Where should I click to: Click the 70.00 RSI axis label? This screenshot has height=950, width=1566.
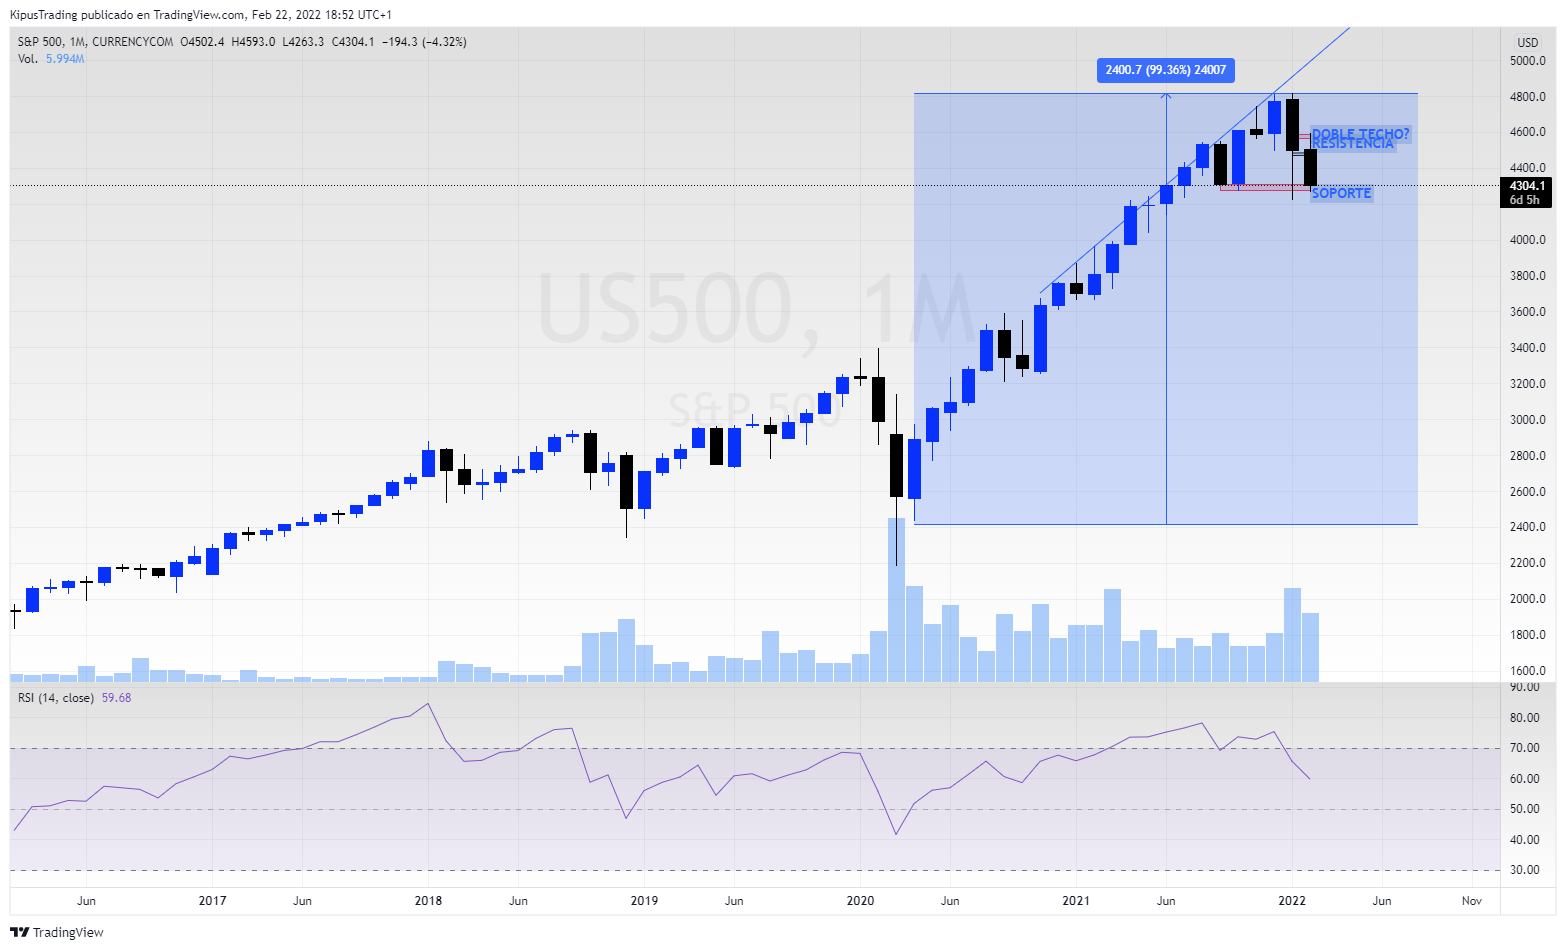click(x=1525, y=748)
